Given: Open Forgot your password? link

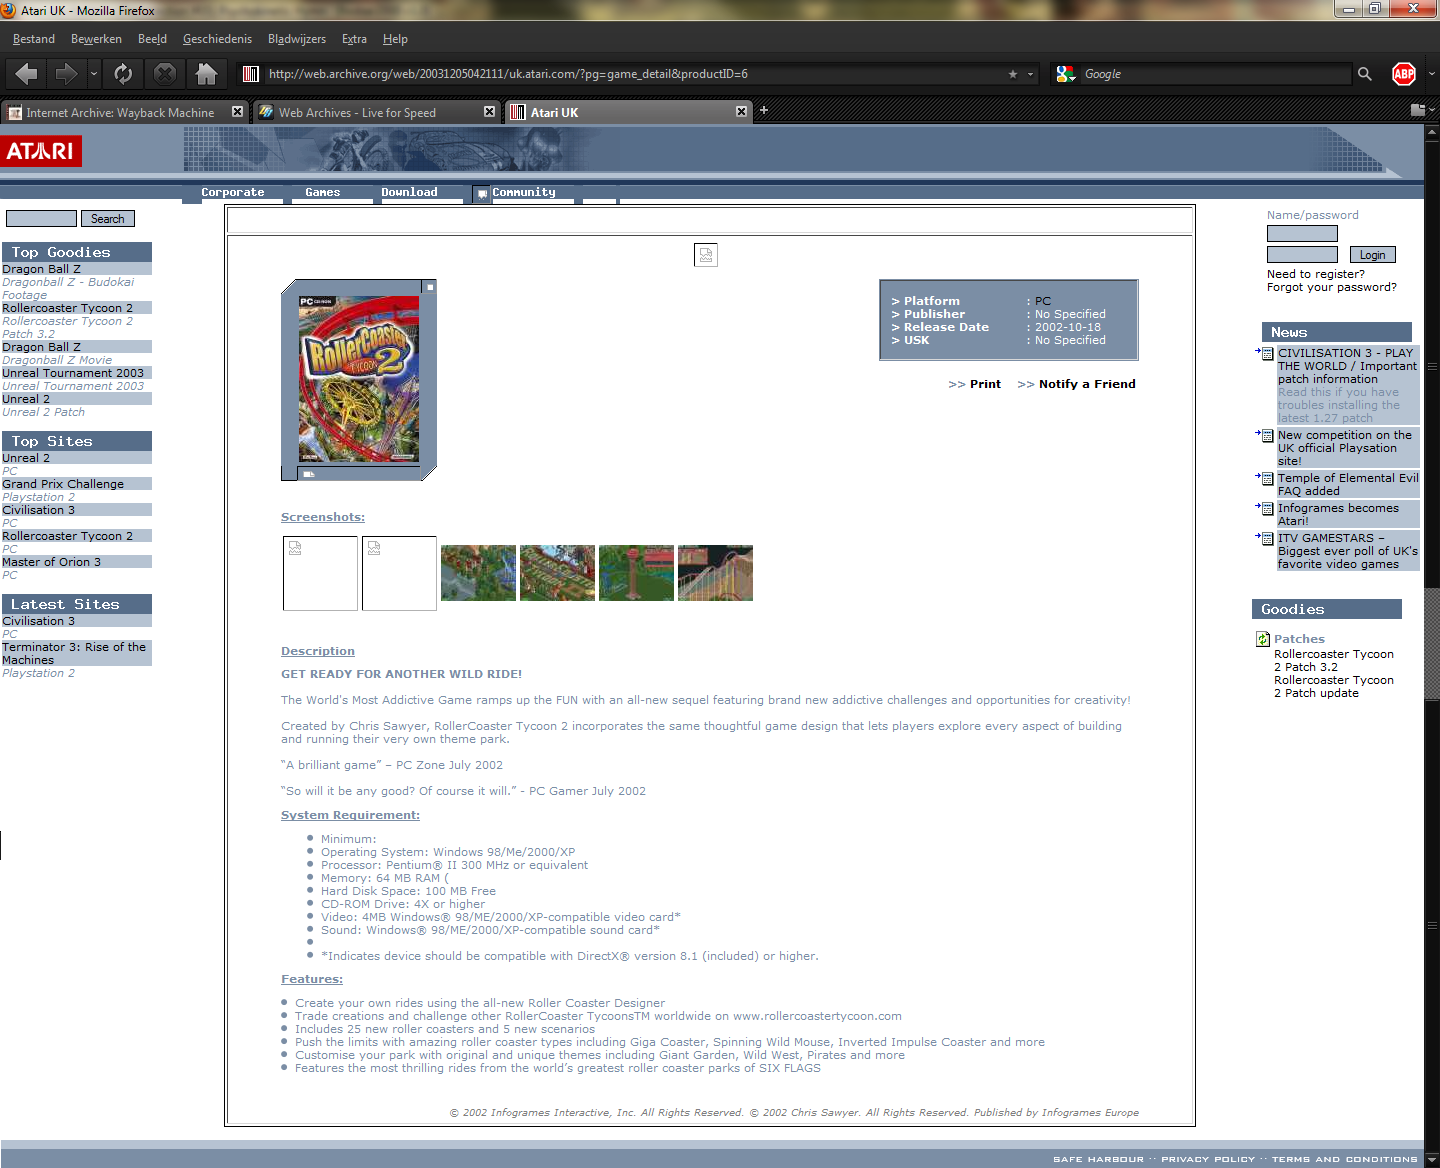Looking at the screenshot, I should coord(1332,287).
